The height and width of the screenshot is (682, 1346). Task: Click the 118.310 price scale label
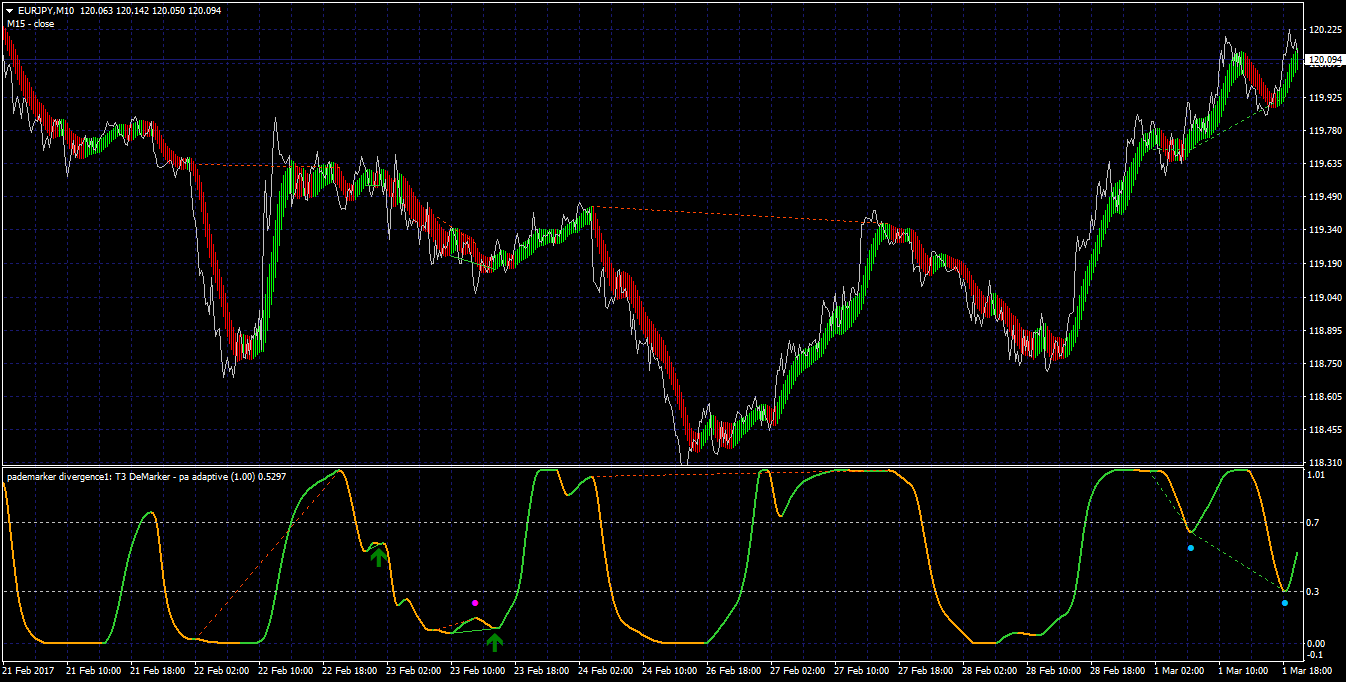point(1325,463)
